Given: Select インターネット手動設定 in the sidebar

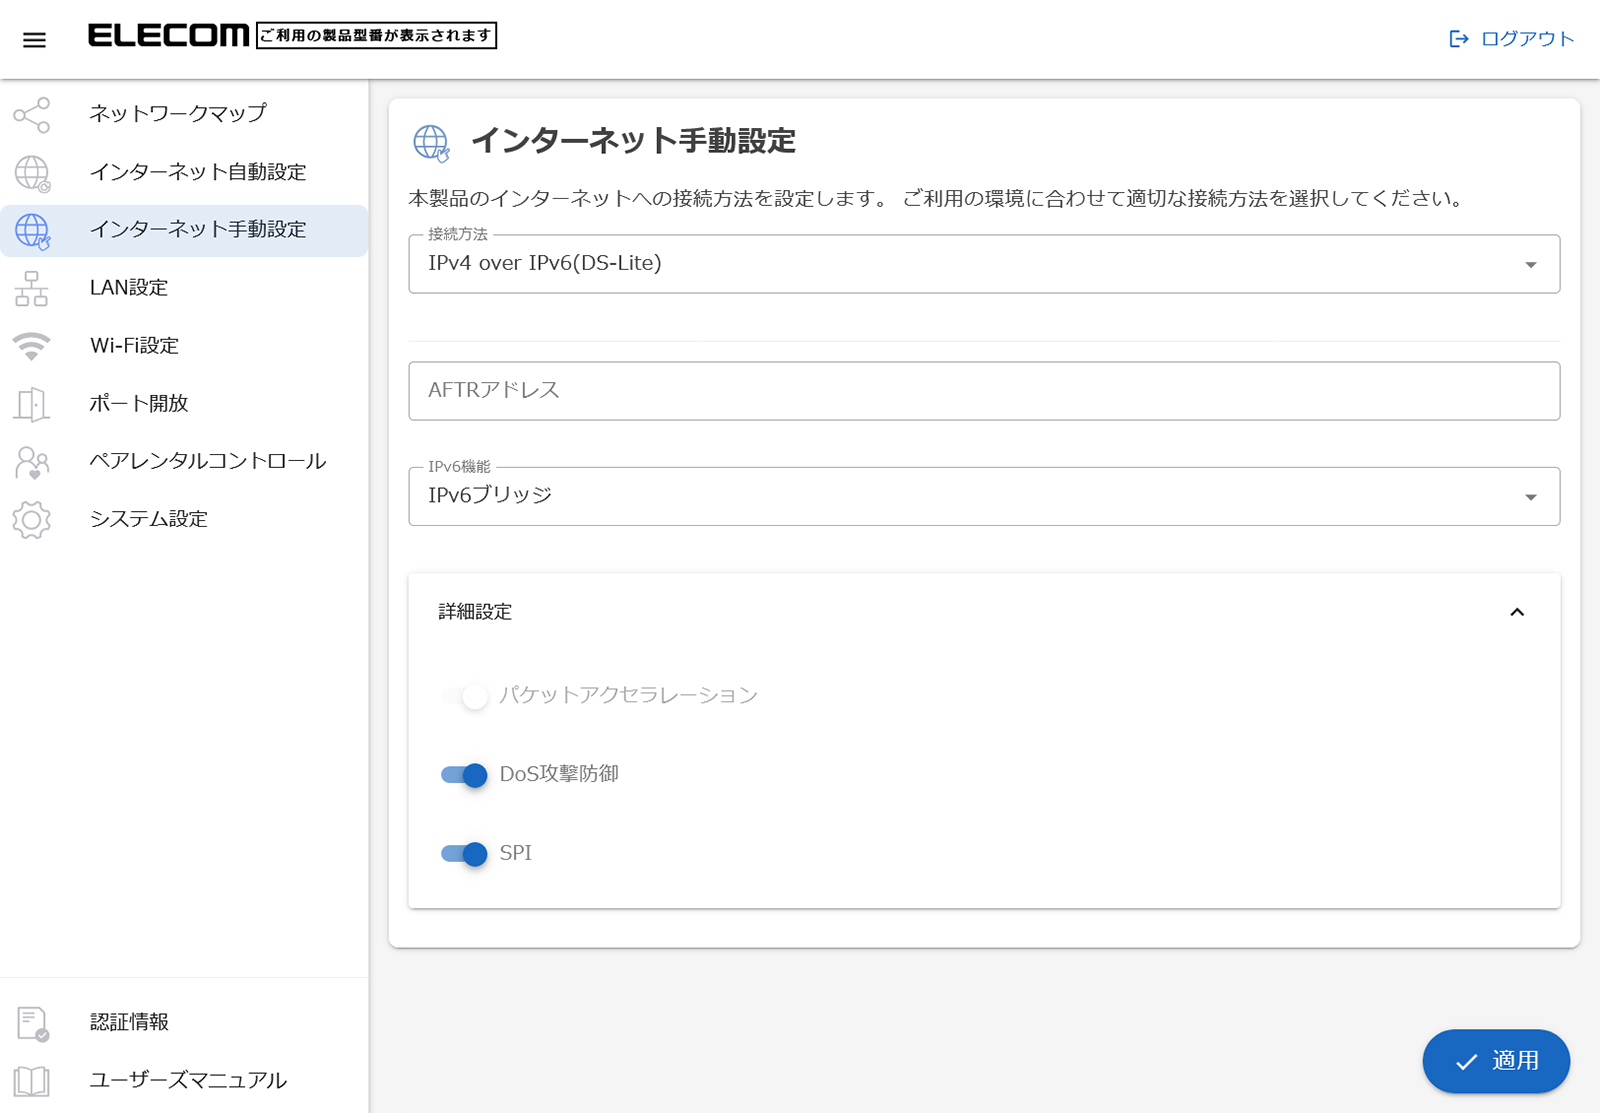Looking at the screenshot, I should point(198,230).
